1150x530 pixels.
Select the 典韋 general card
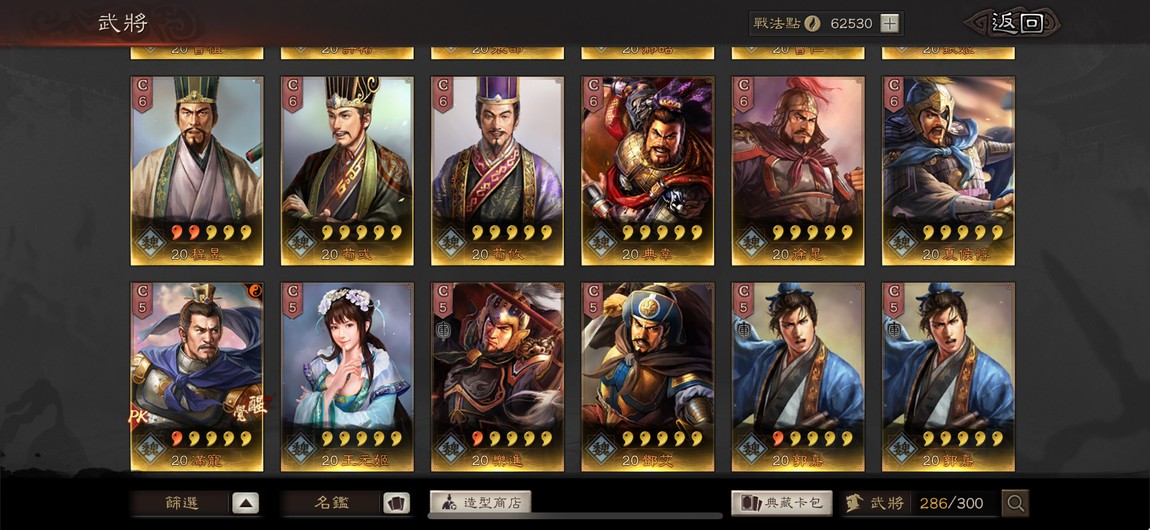pos(648,171)
